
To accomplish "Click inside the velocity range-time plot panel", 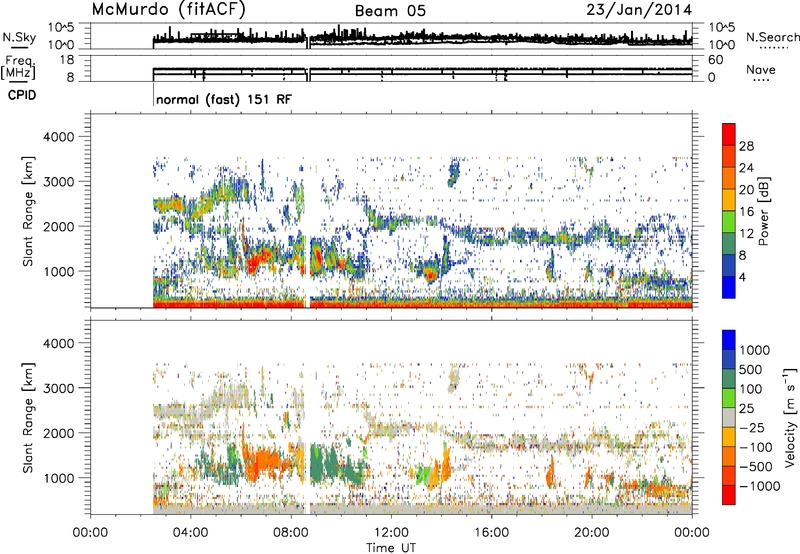I will pyautogui.click(x=391, y=417).
